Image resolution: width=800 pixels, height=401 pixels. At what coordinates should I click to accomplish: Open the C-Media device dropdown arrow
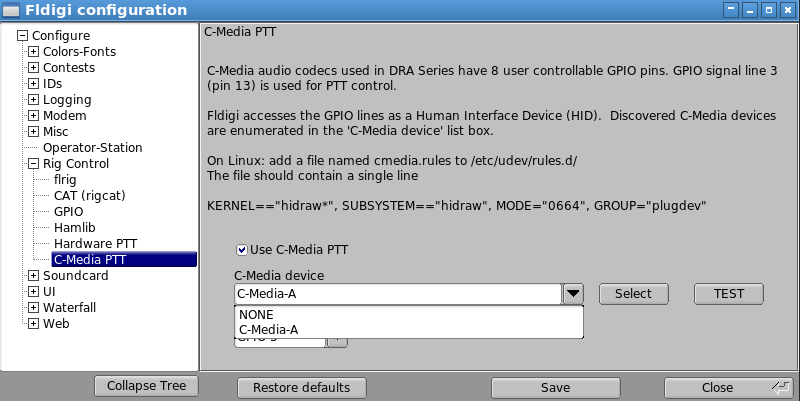click(573, 294)
